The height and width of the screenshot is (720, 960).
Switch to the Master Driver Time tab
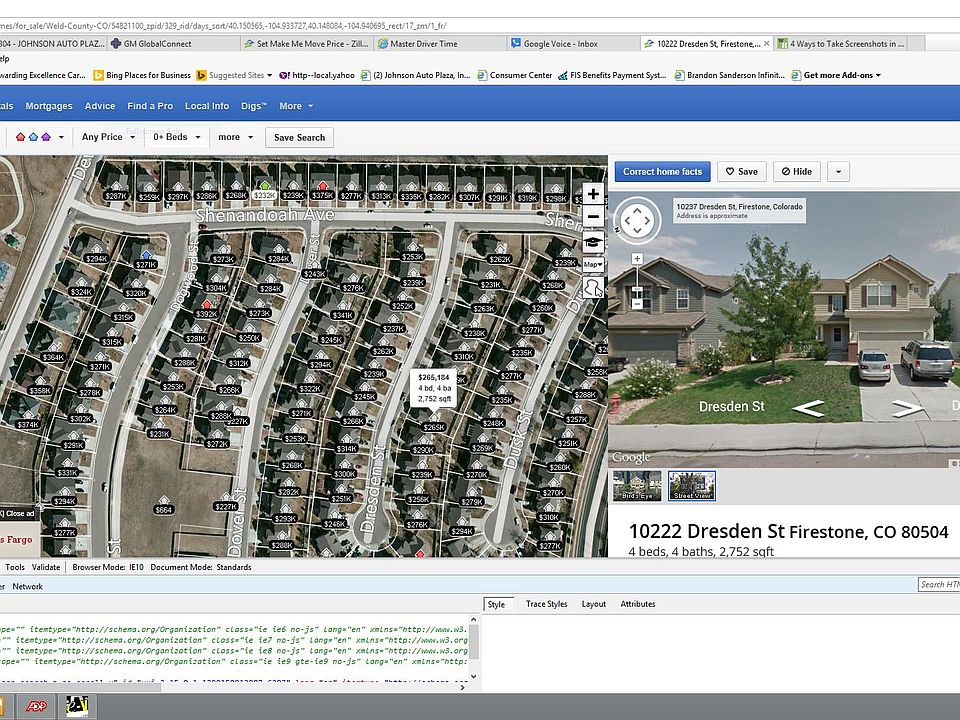point(440,43)
